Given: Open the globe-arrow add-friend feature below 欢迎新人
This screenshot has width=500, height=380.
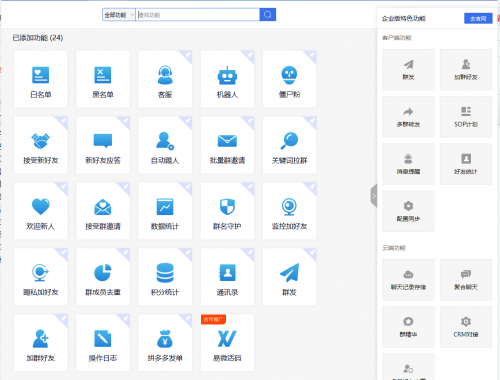Looking at the screenshot, I should pyautogui.click(x=41, y=277).
